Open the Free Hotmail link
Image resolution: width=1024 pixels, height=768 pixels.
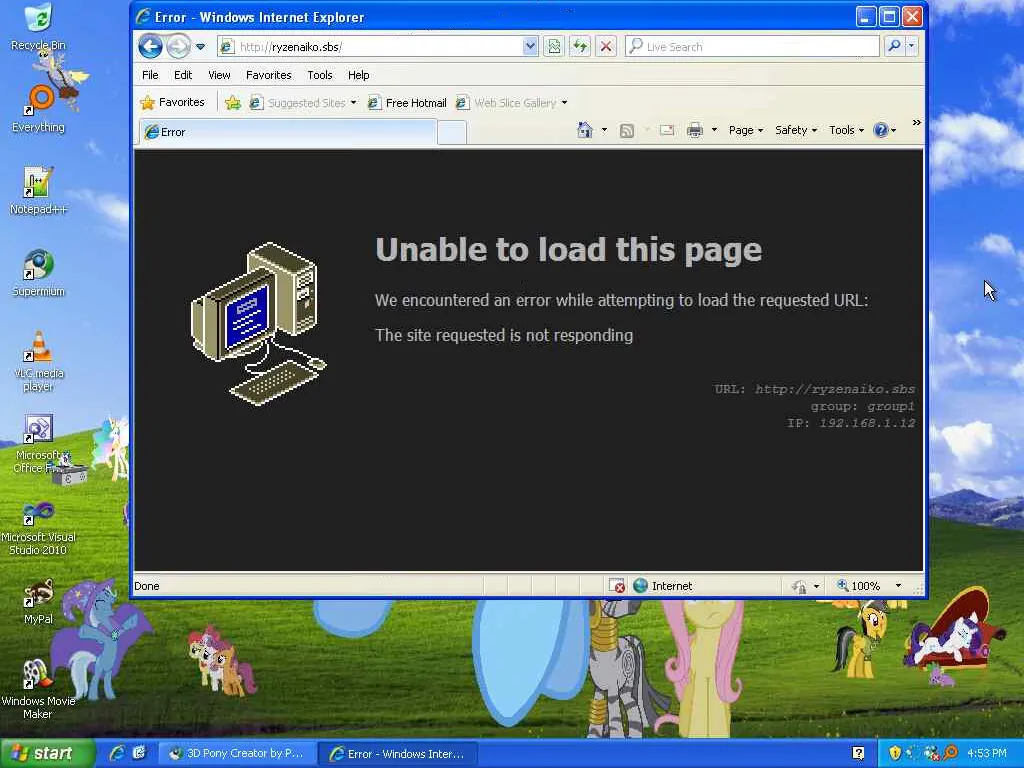coord(408,103)
